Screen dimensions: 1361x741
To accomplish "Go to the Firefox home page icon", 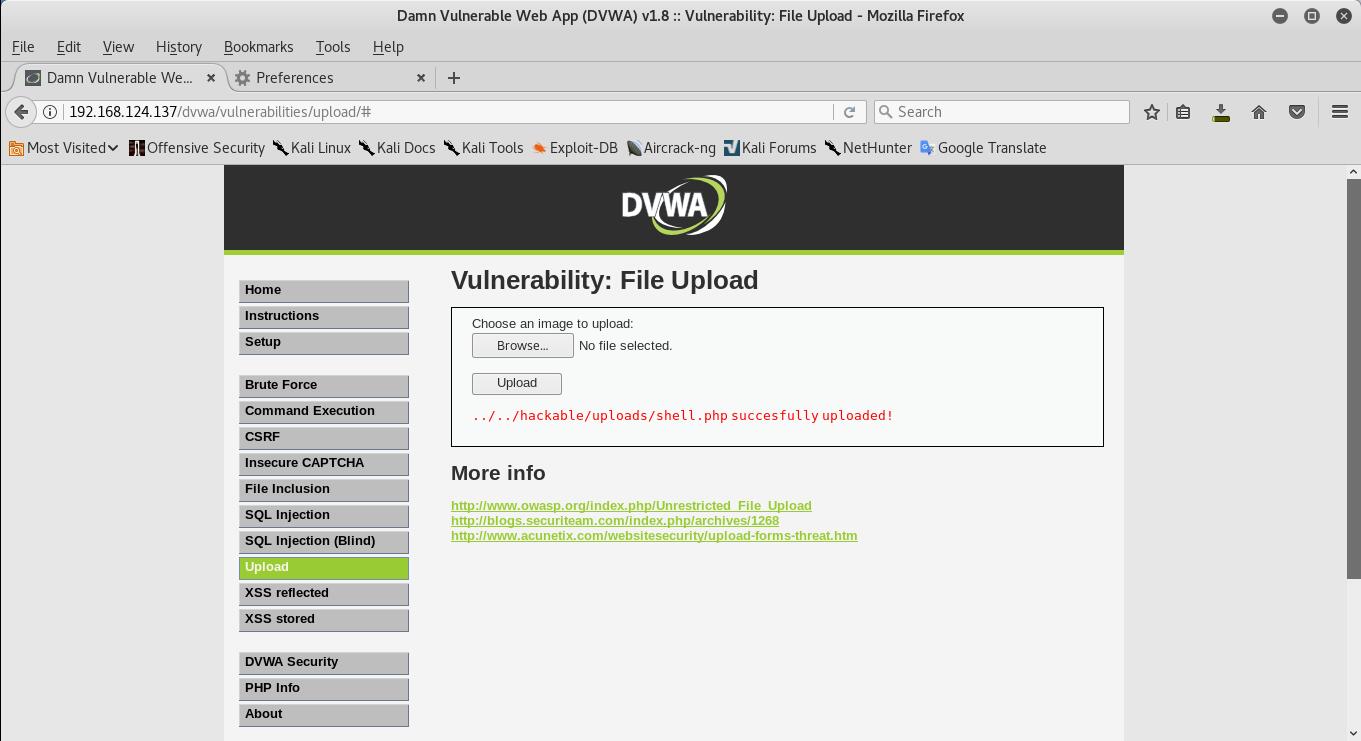I will point(1259,112).
